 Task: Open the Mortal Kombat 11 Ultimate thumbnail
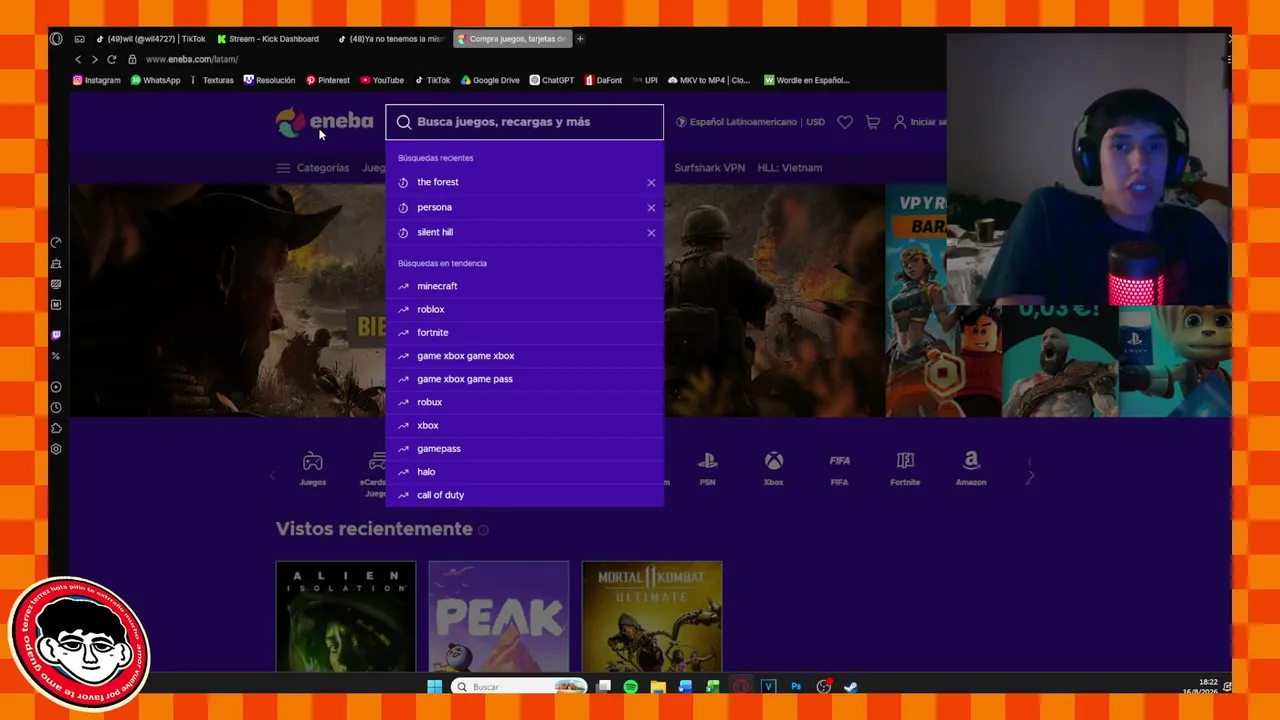652,616
